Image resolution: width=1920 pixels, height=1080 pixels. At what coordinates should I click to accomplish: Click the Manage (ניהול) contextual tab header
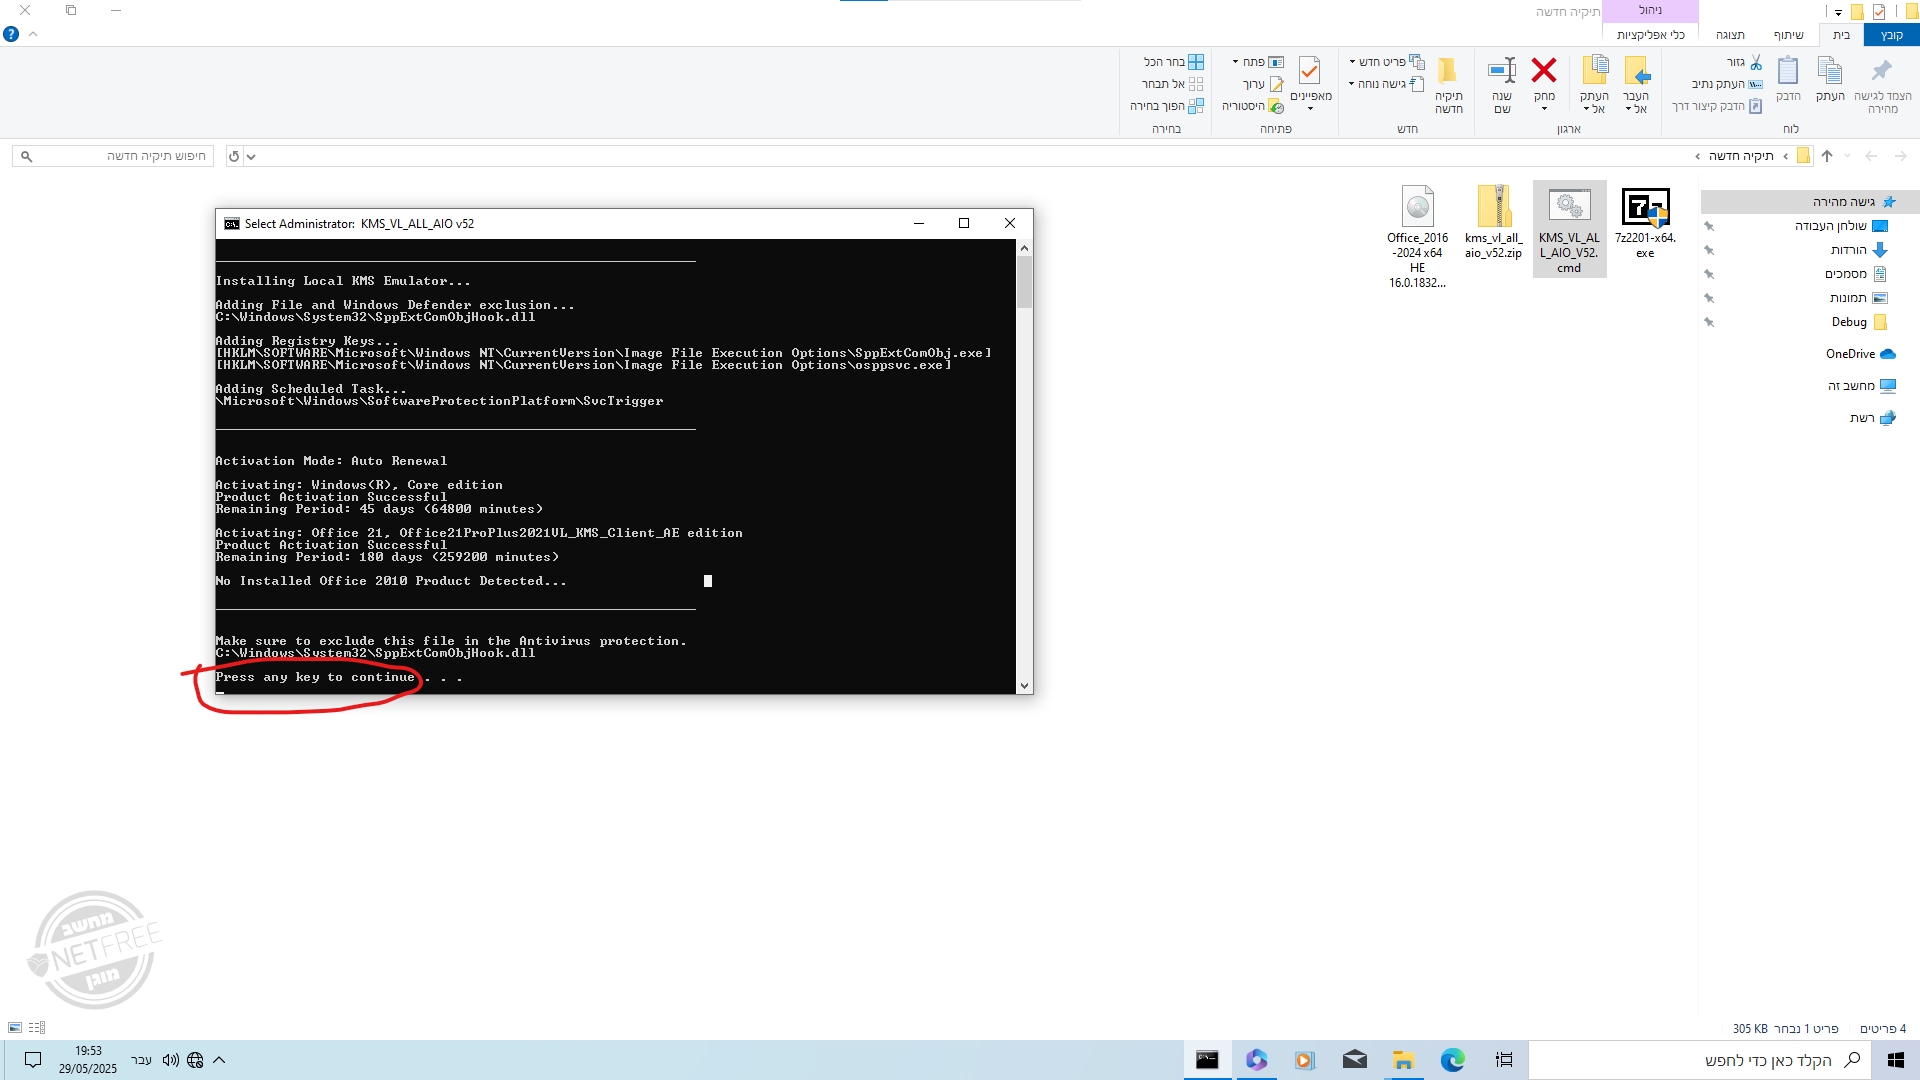pos(1651,10)
